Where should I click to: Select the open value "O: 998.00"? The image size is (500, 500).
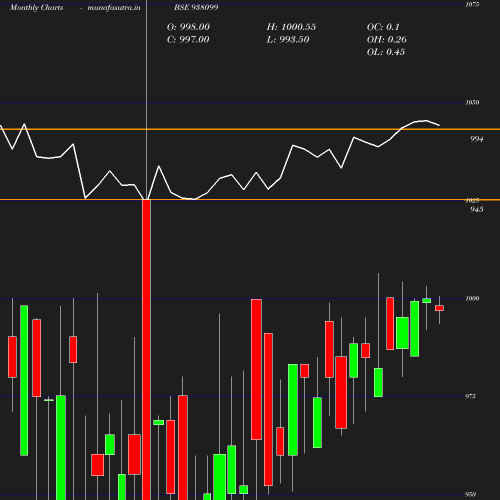tap(188, 27)
